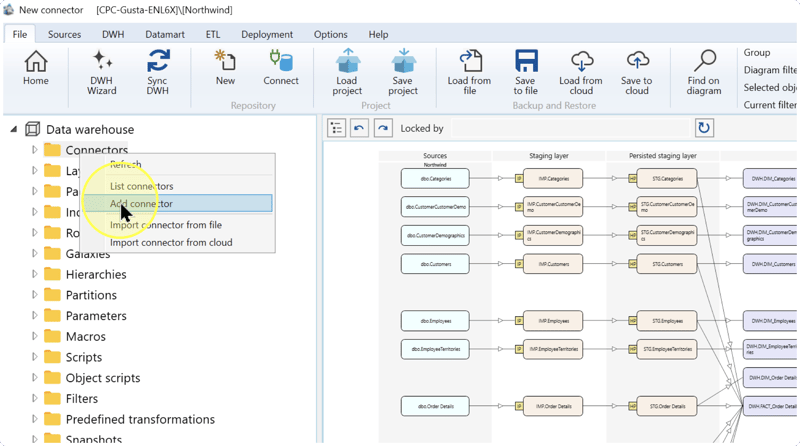Select the DWH.FACT_Order Details node
Screen dimensions: 800x446
coord(771,406)
